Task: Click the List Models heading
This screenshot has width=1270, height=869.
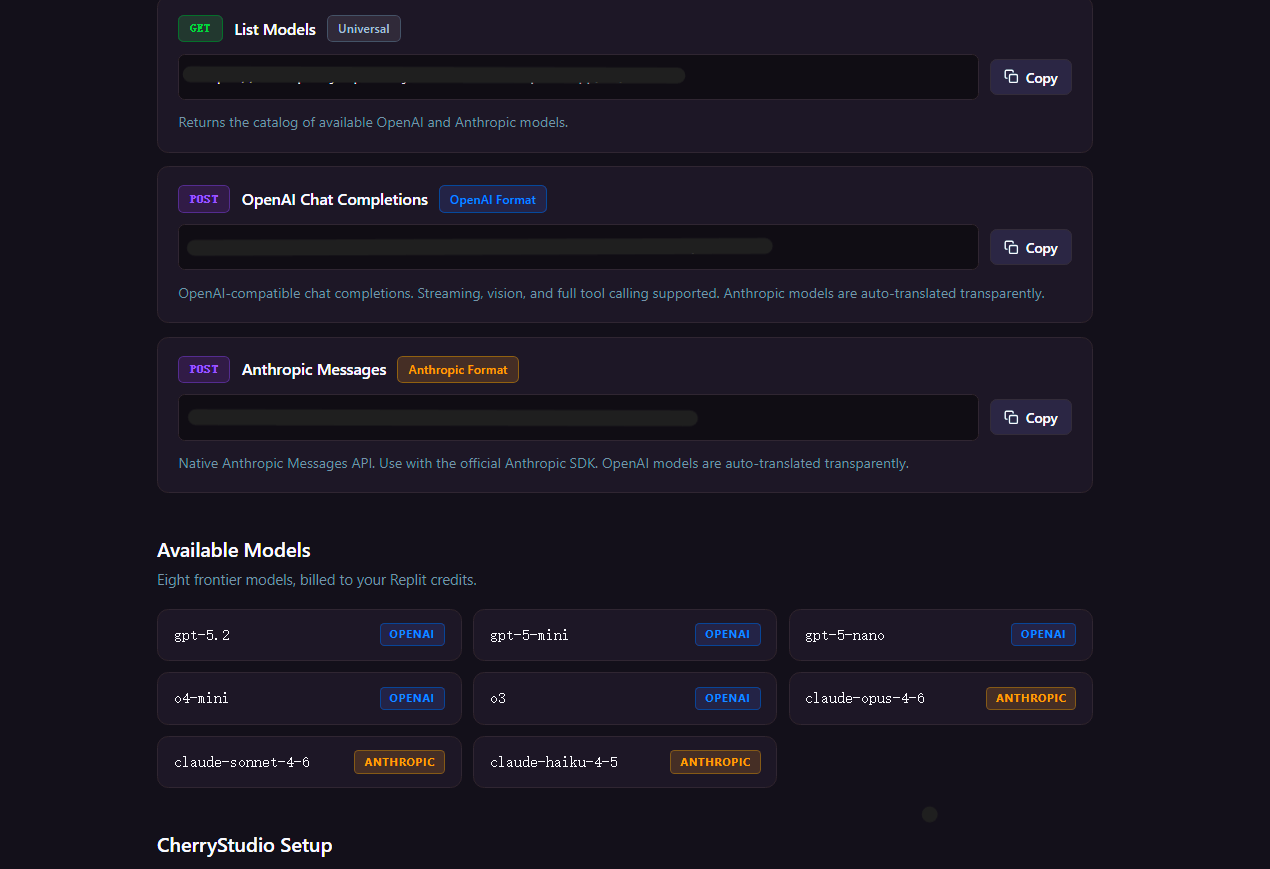Action: pyautogui.click(x=275, y=29)
